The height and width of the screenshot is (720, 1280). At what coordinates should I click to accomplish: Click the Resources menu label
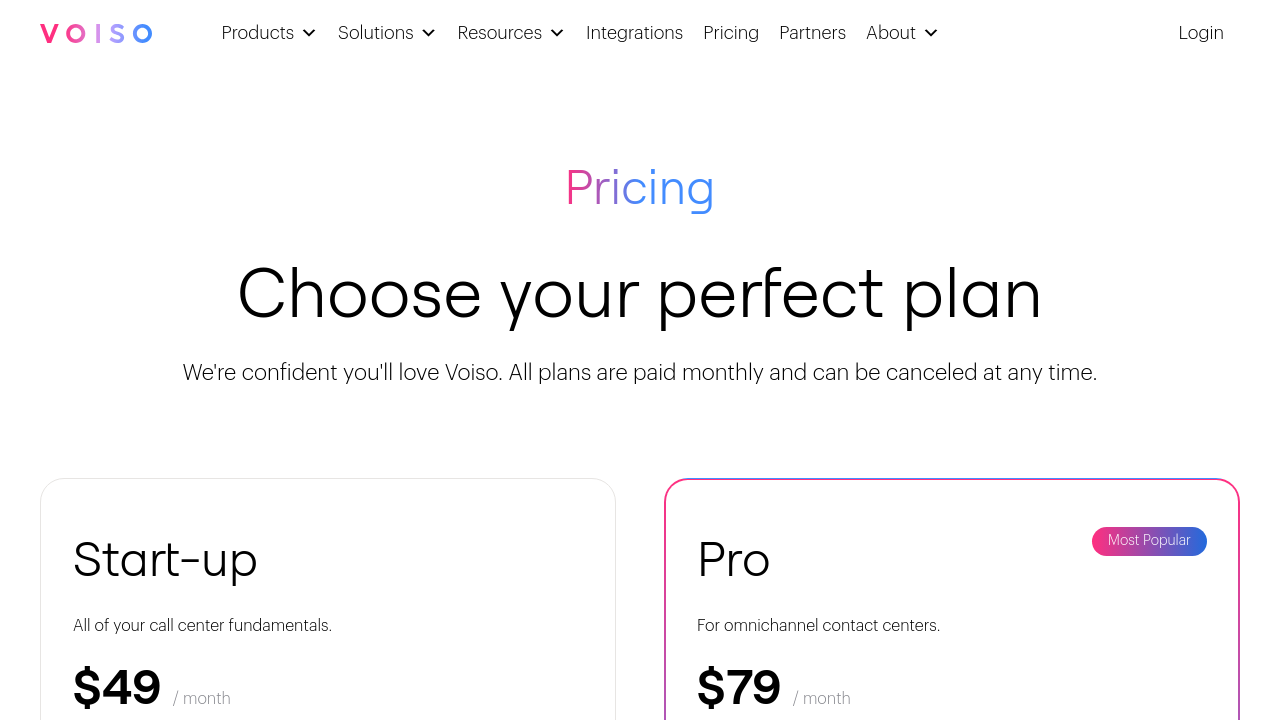click(499, 33)
